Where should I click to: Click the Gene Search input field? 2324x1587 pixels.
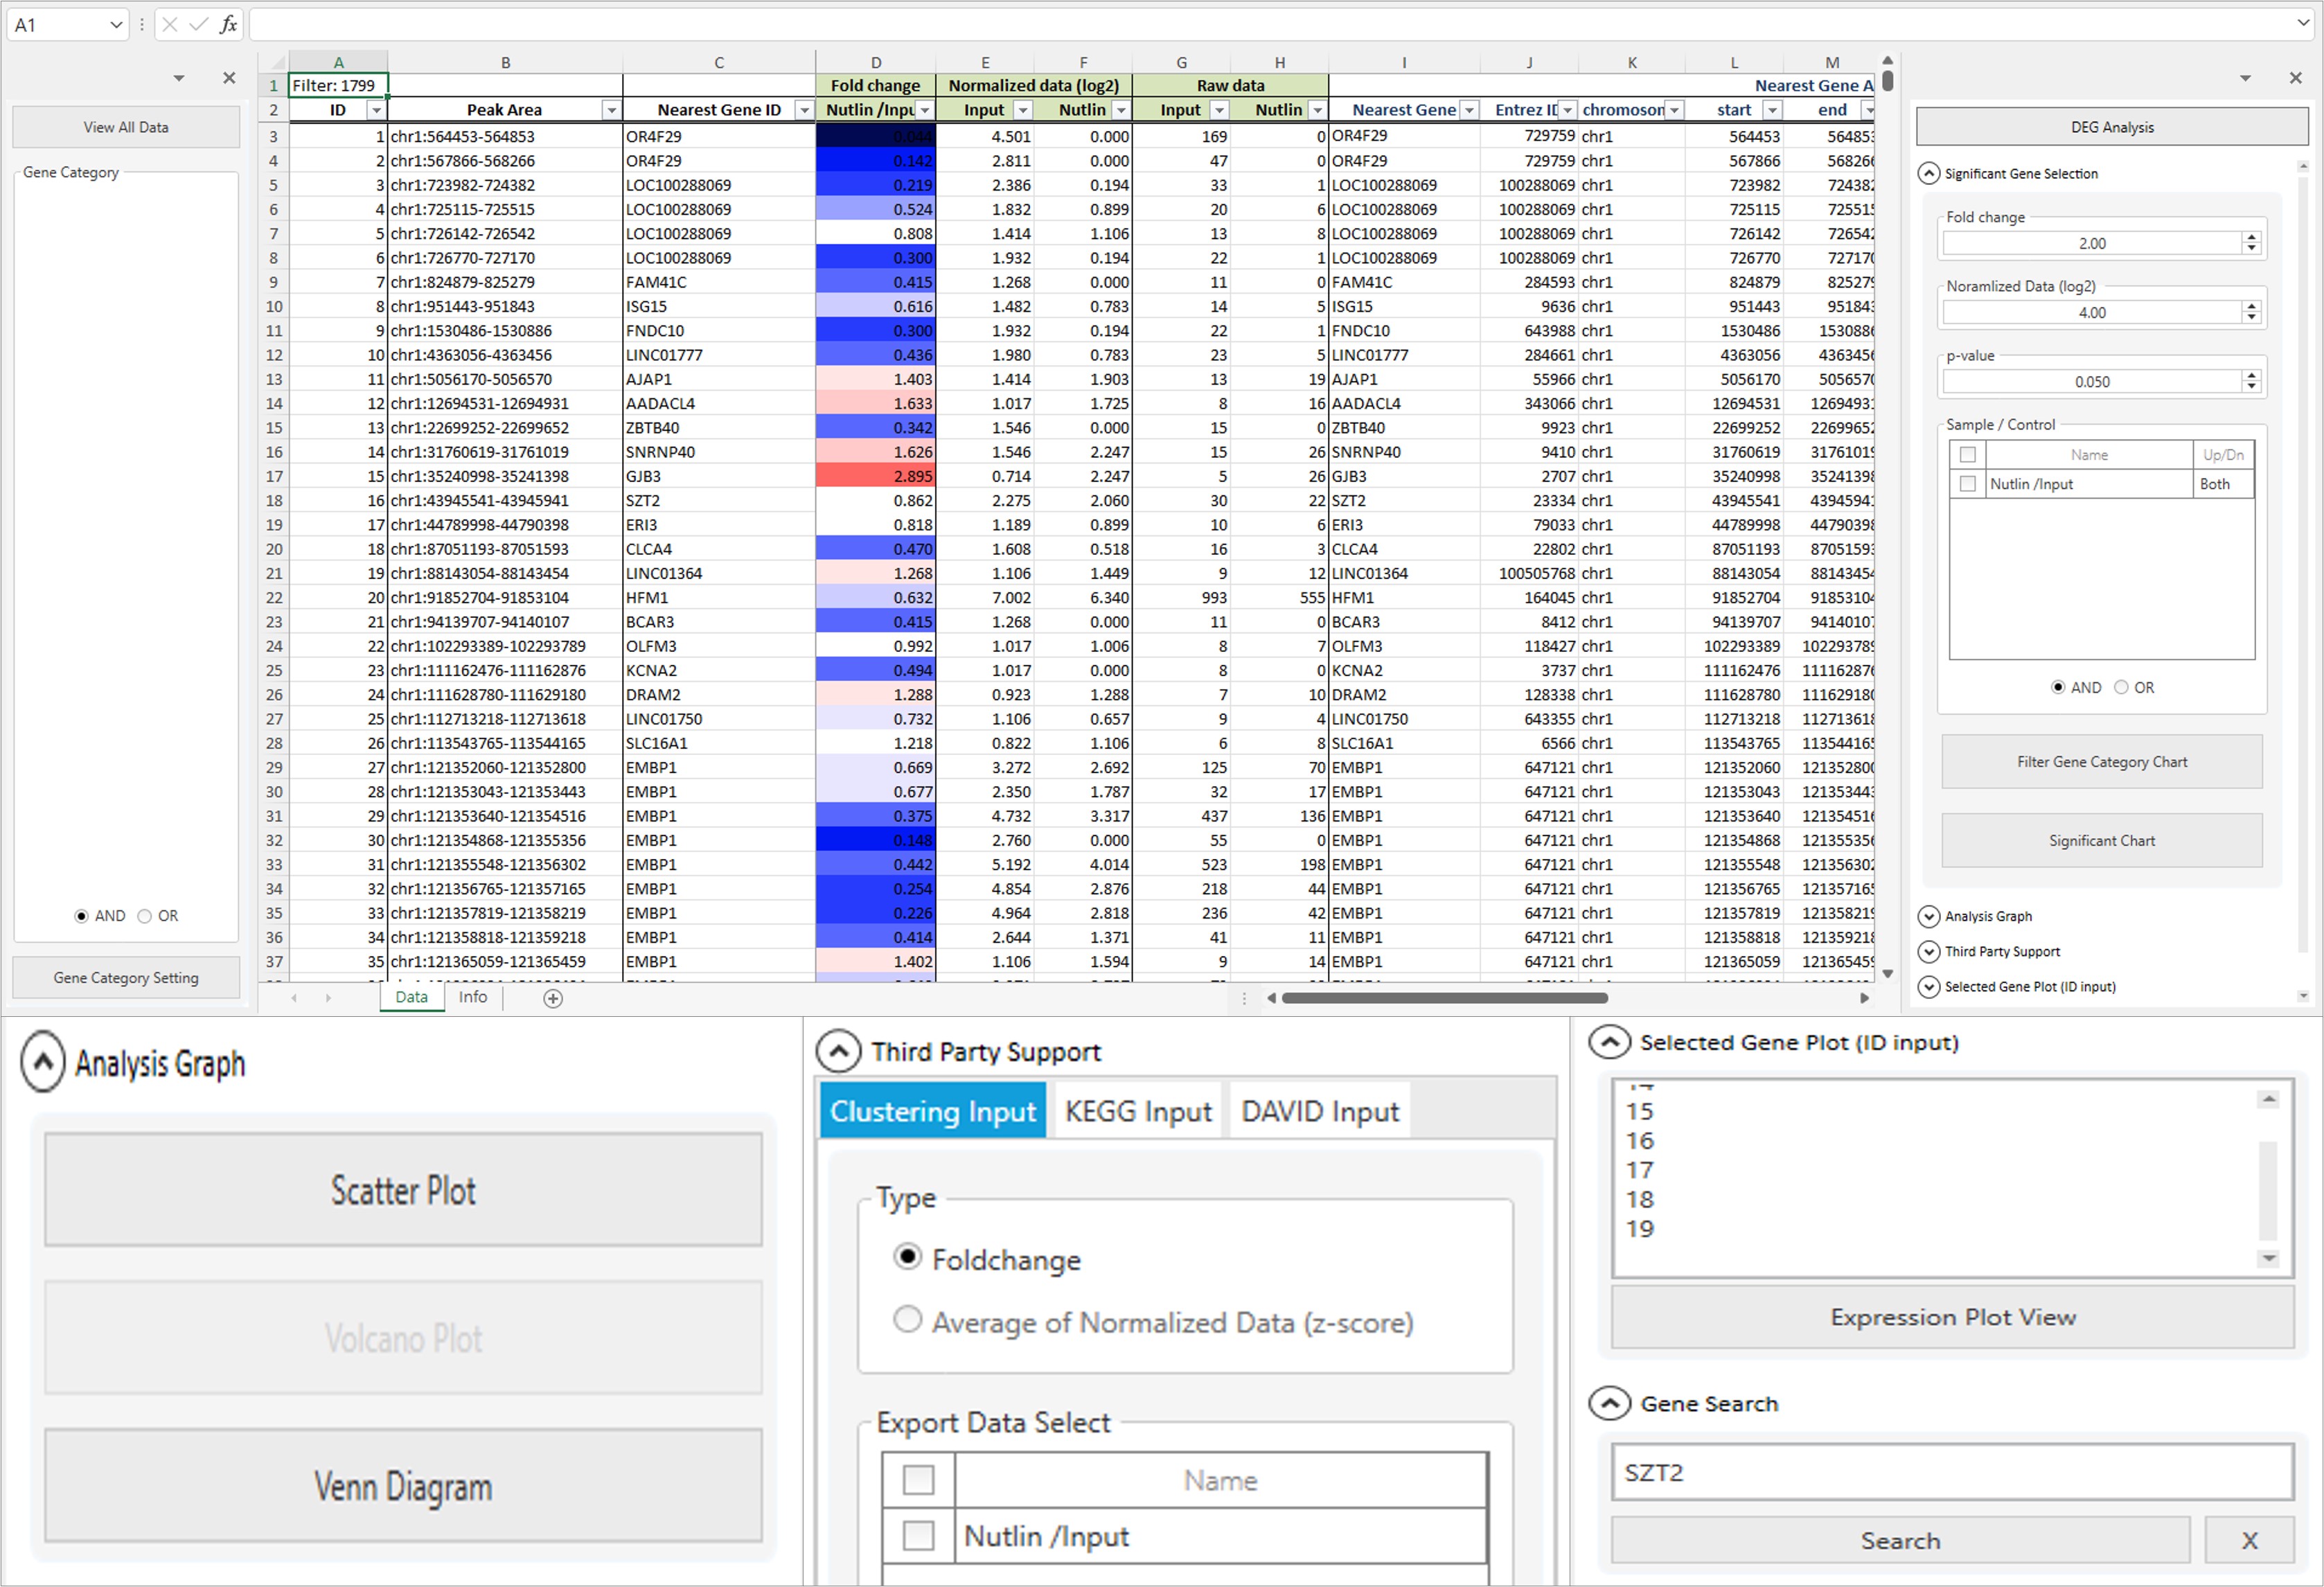pyautogui.click(x=1952, y=1472)
